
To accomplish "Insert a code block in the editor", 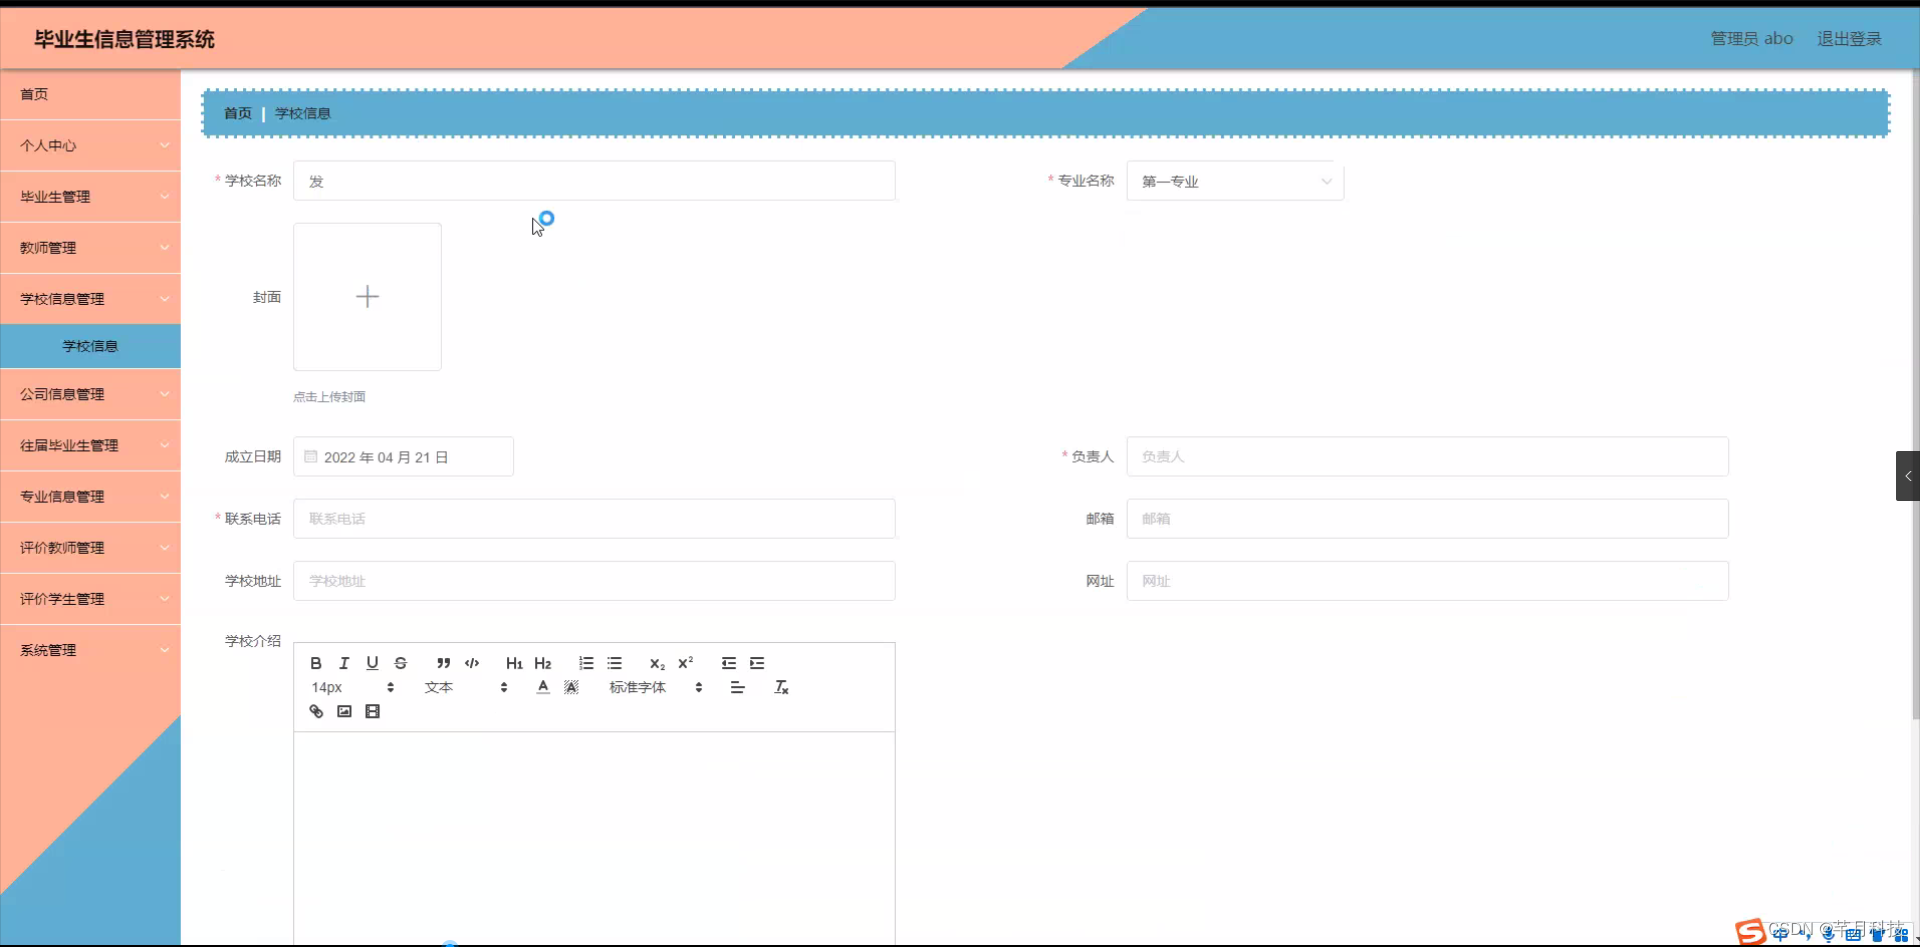I will click(472, 663).
